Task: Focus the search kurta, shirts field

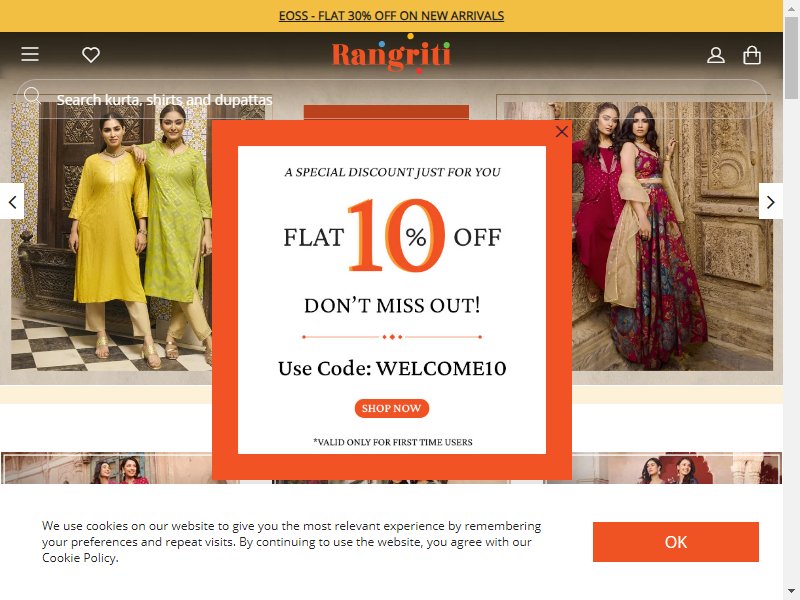Action: [x=391, y=99]
